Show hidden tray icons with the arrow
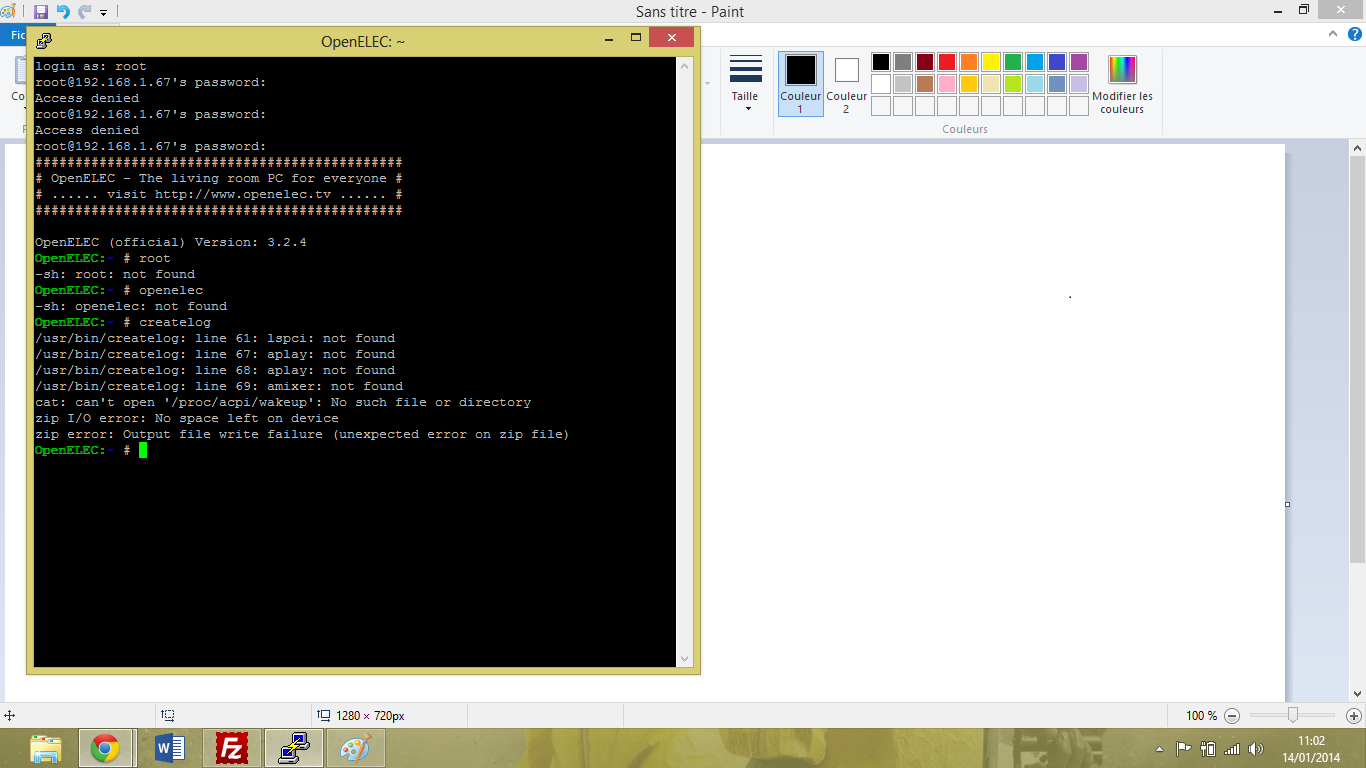This screenshot has width=1366, height=768. click(x=1159, y=749)
